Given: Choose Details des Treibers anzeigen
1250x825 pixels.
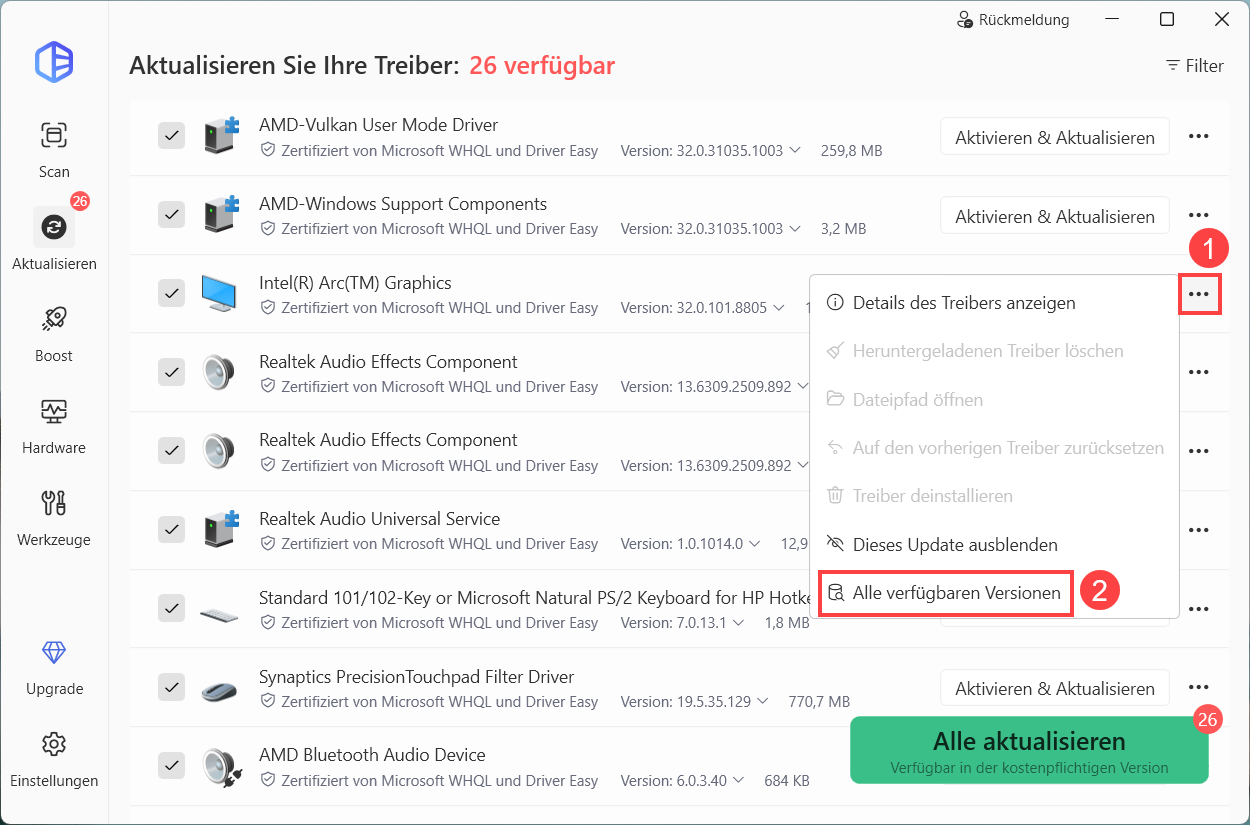Looking at the screenshot, I should coord(994,303).
